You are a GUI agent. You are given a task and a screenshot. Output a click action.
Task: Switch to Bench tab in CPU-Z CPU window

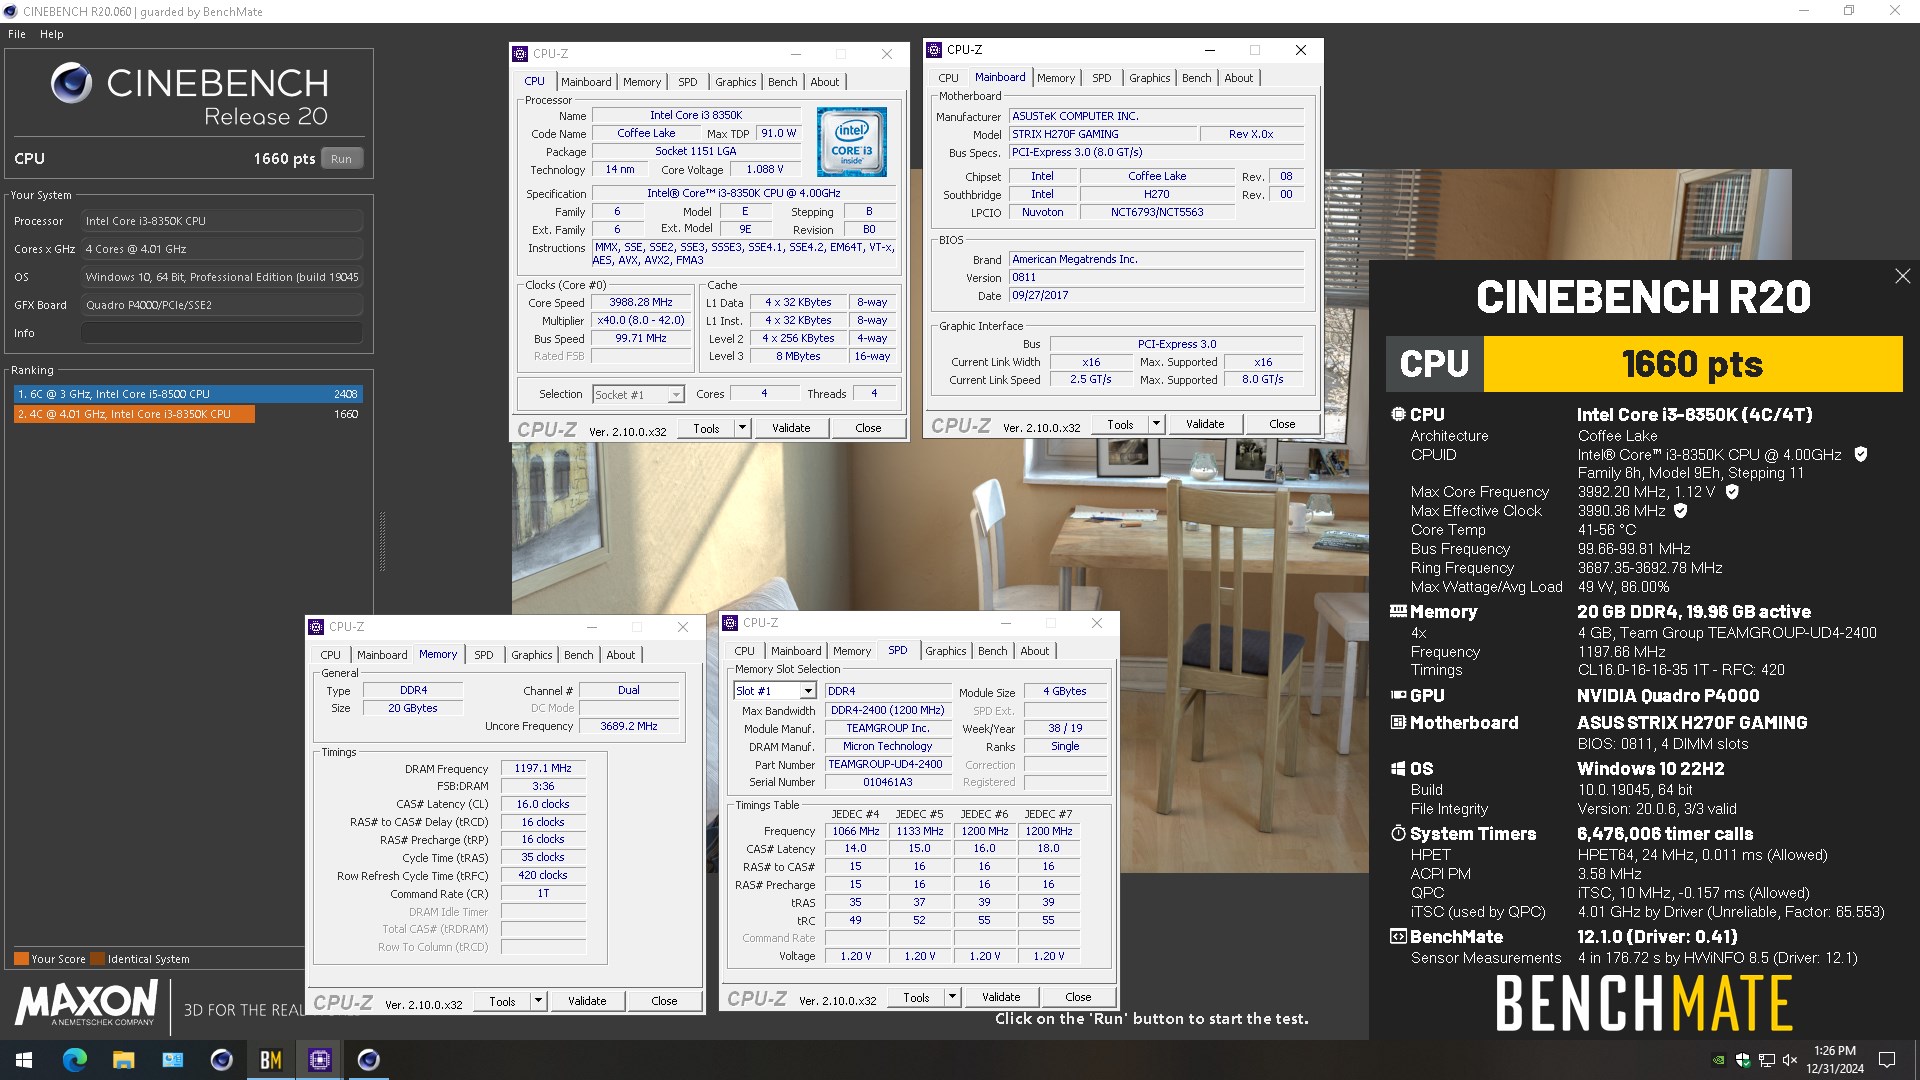(783, 82)
